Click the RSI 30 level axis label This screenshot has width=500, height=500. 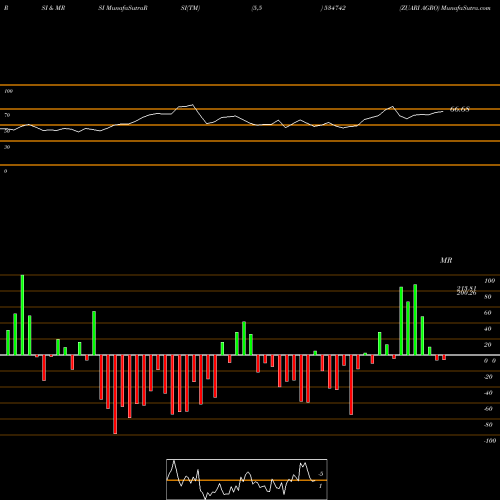(7, 147)
